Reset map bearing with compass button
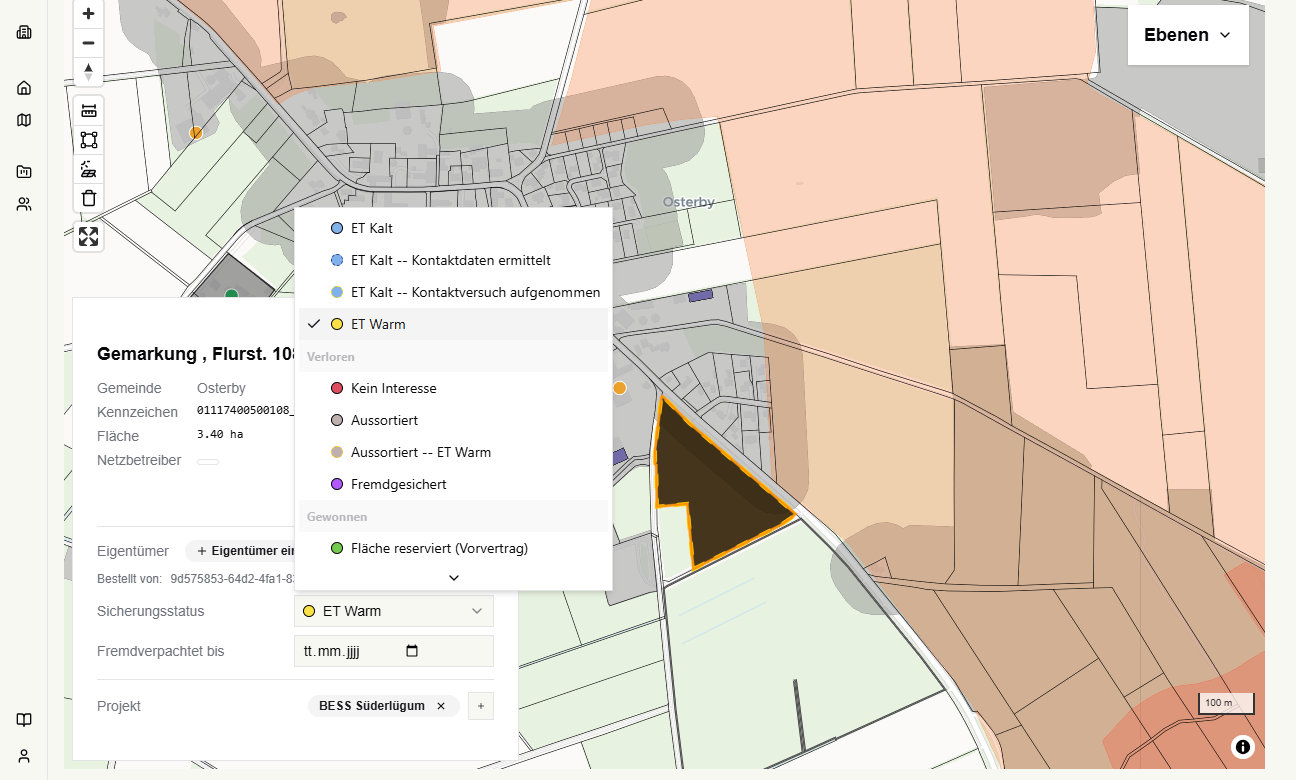 click(x=88, y=72)
